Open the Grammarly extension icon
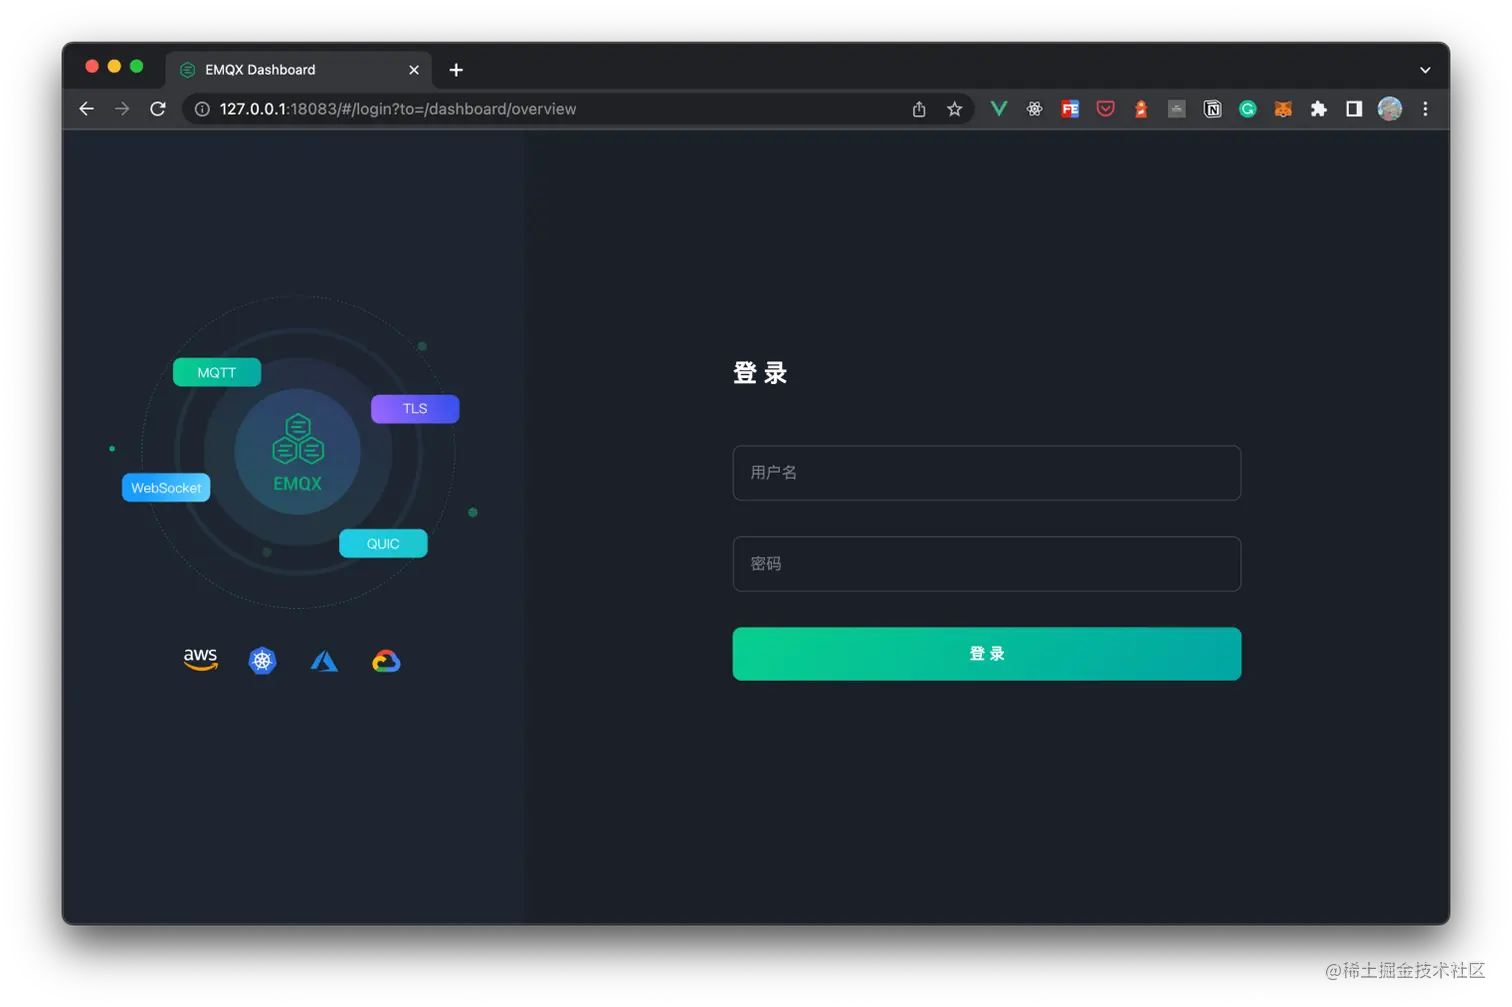The width and height of the screenshot is (1512, 1007). (x=1247, y=109)
